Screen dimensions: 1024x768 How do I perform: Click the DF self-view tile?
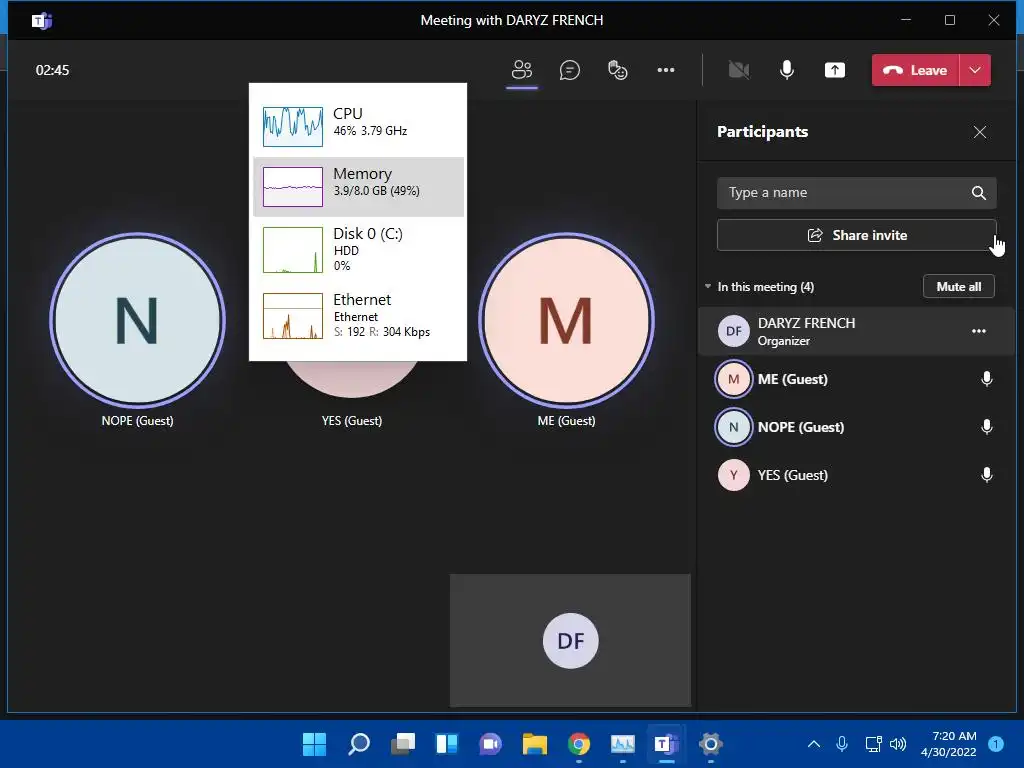[x=570, y=641]
